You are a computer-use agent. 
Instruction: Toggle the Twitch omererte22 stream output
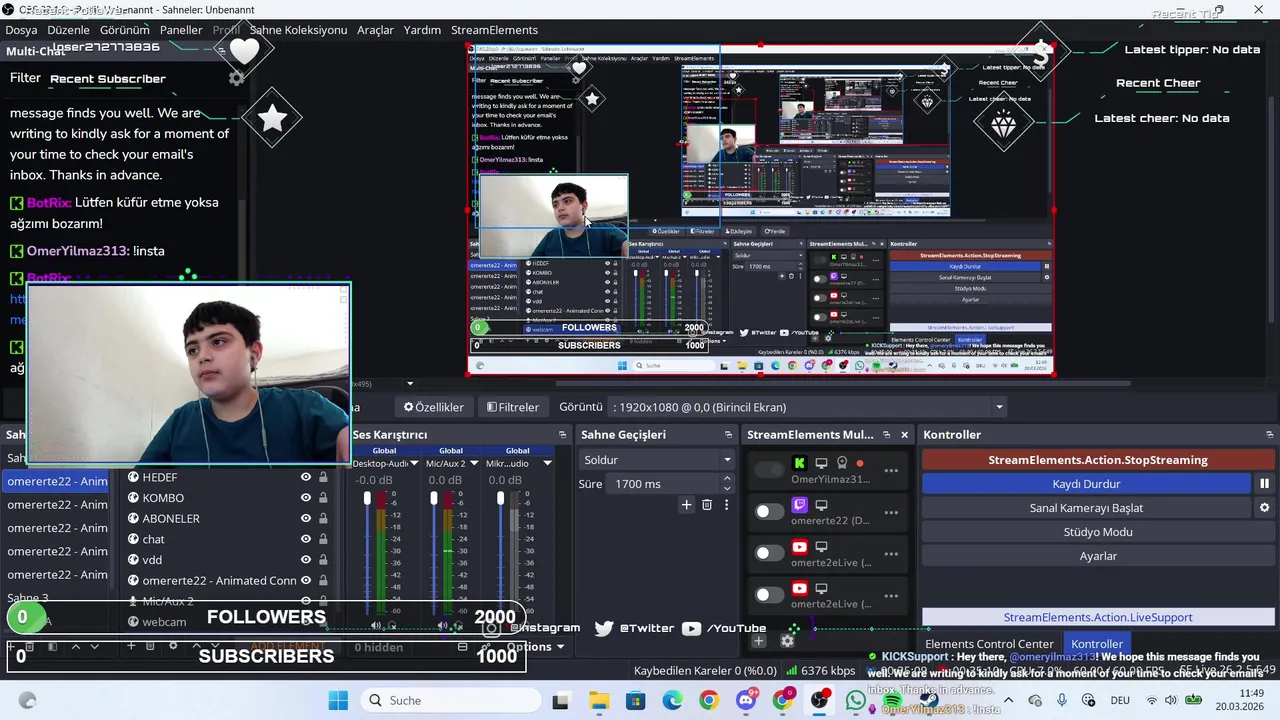click(769, 511)
